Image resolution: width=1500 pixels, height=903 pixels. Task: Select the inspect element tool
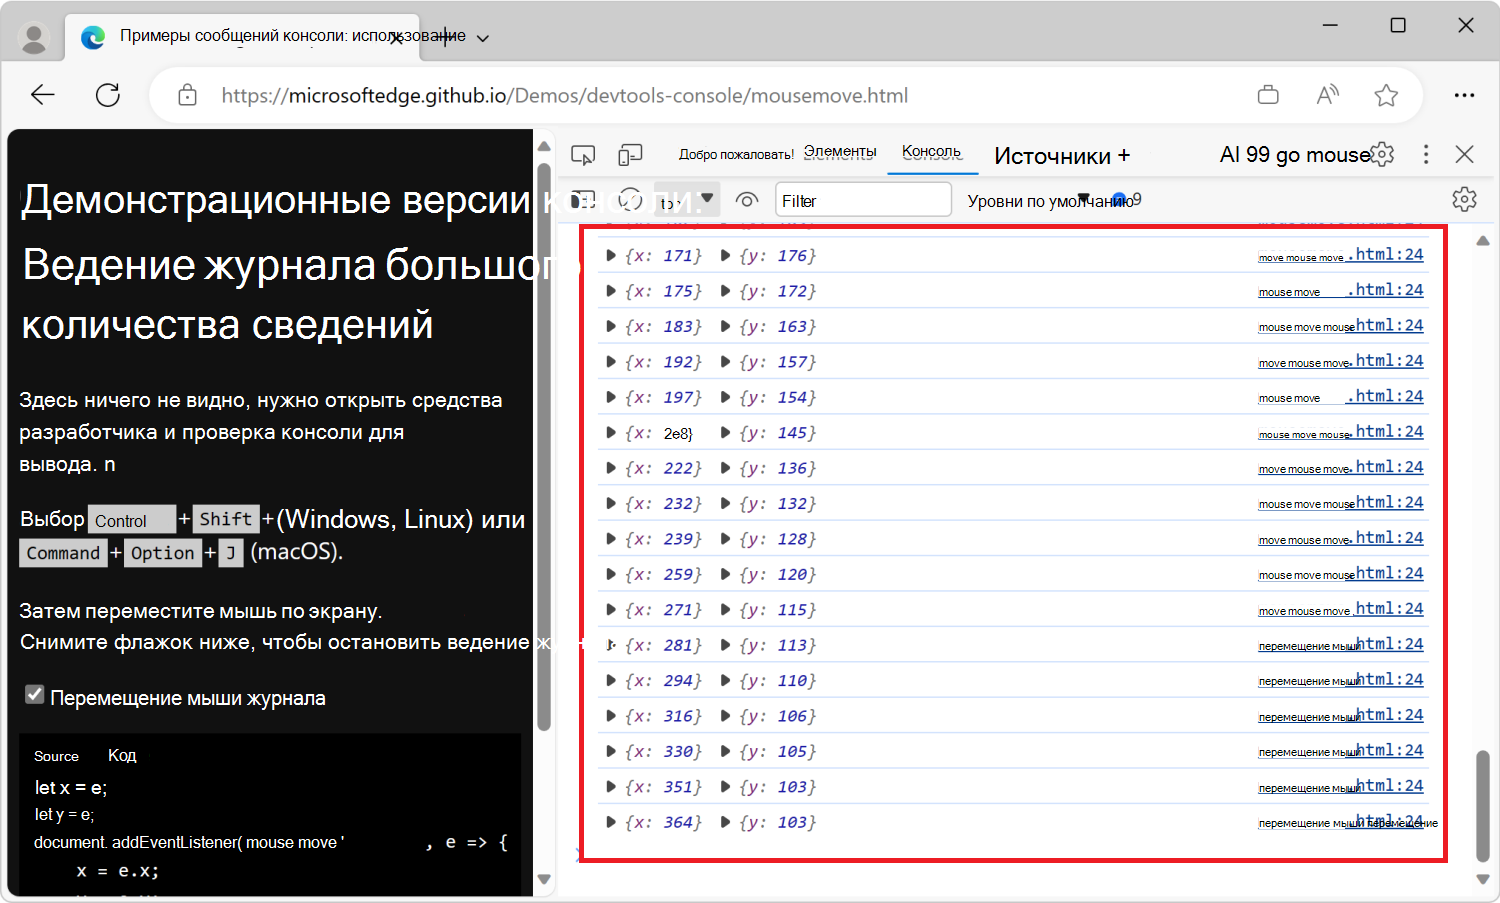point(583,154)
